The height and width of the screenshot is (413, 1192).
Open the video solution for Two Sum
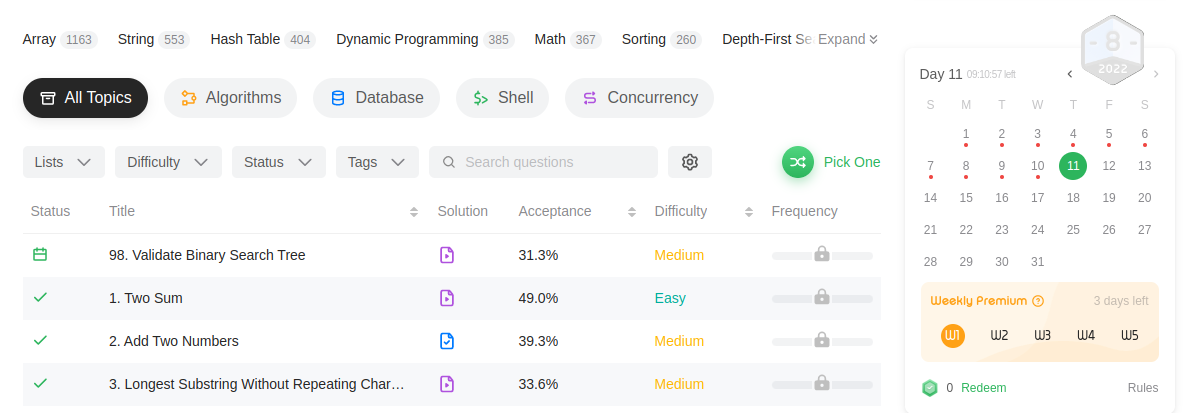pos(447,298)
